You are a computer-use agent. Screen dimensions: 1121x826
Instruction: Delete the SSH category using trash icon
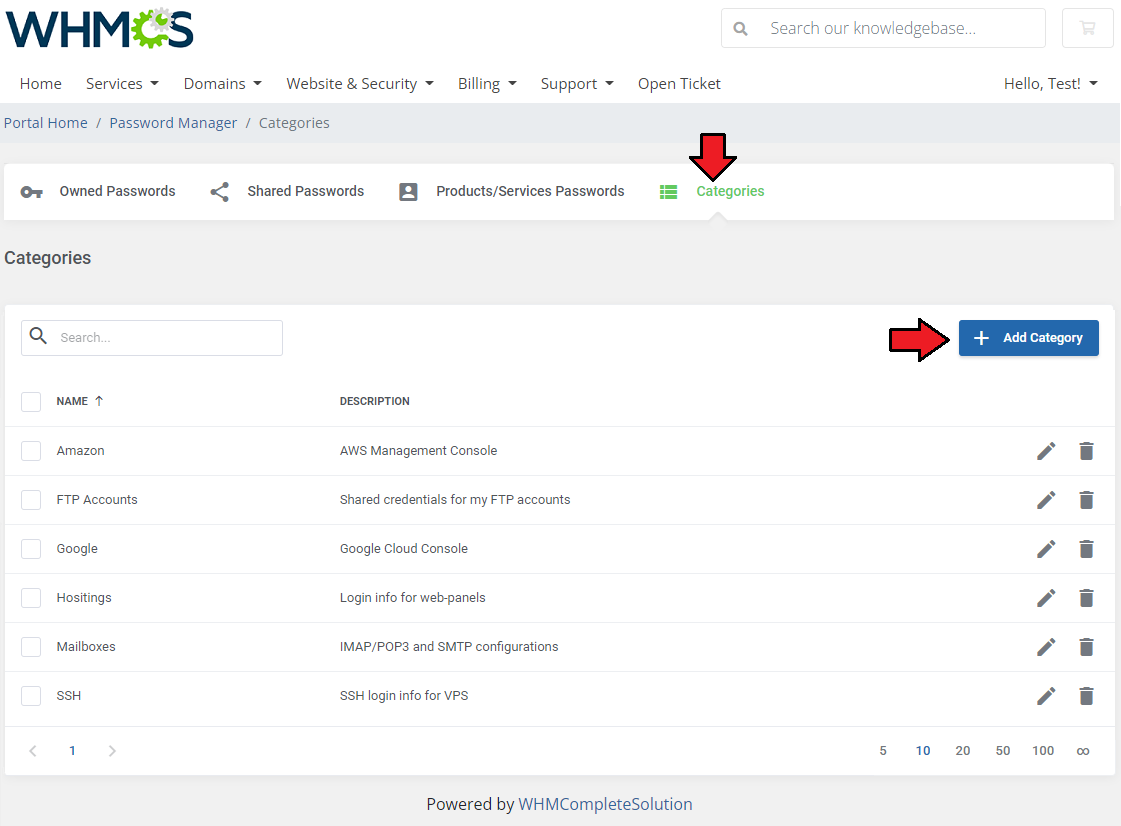(1086, 696)
